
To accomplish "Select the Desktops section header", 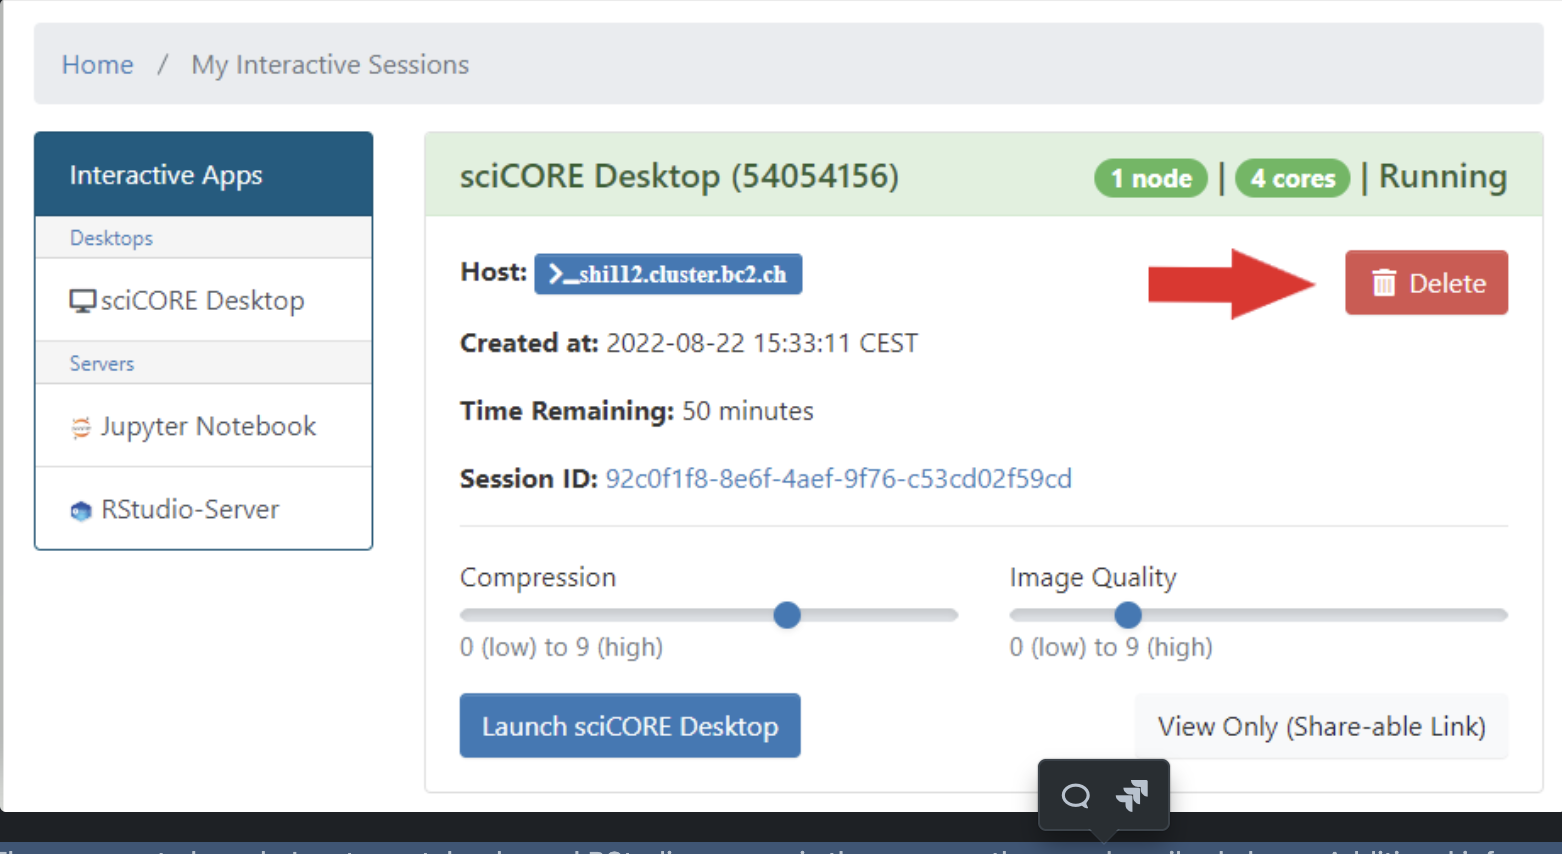I will point(111,238).
